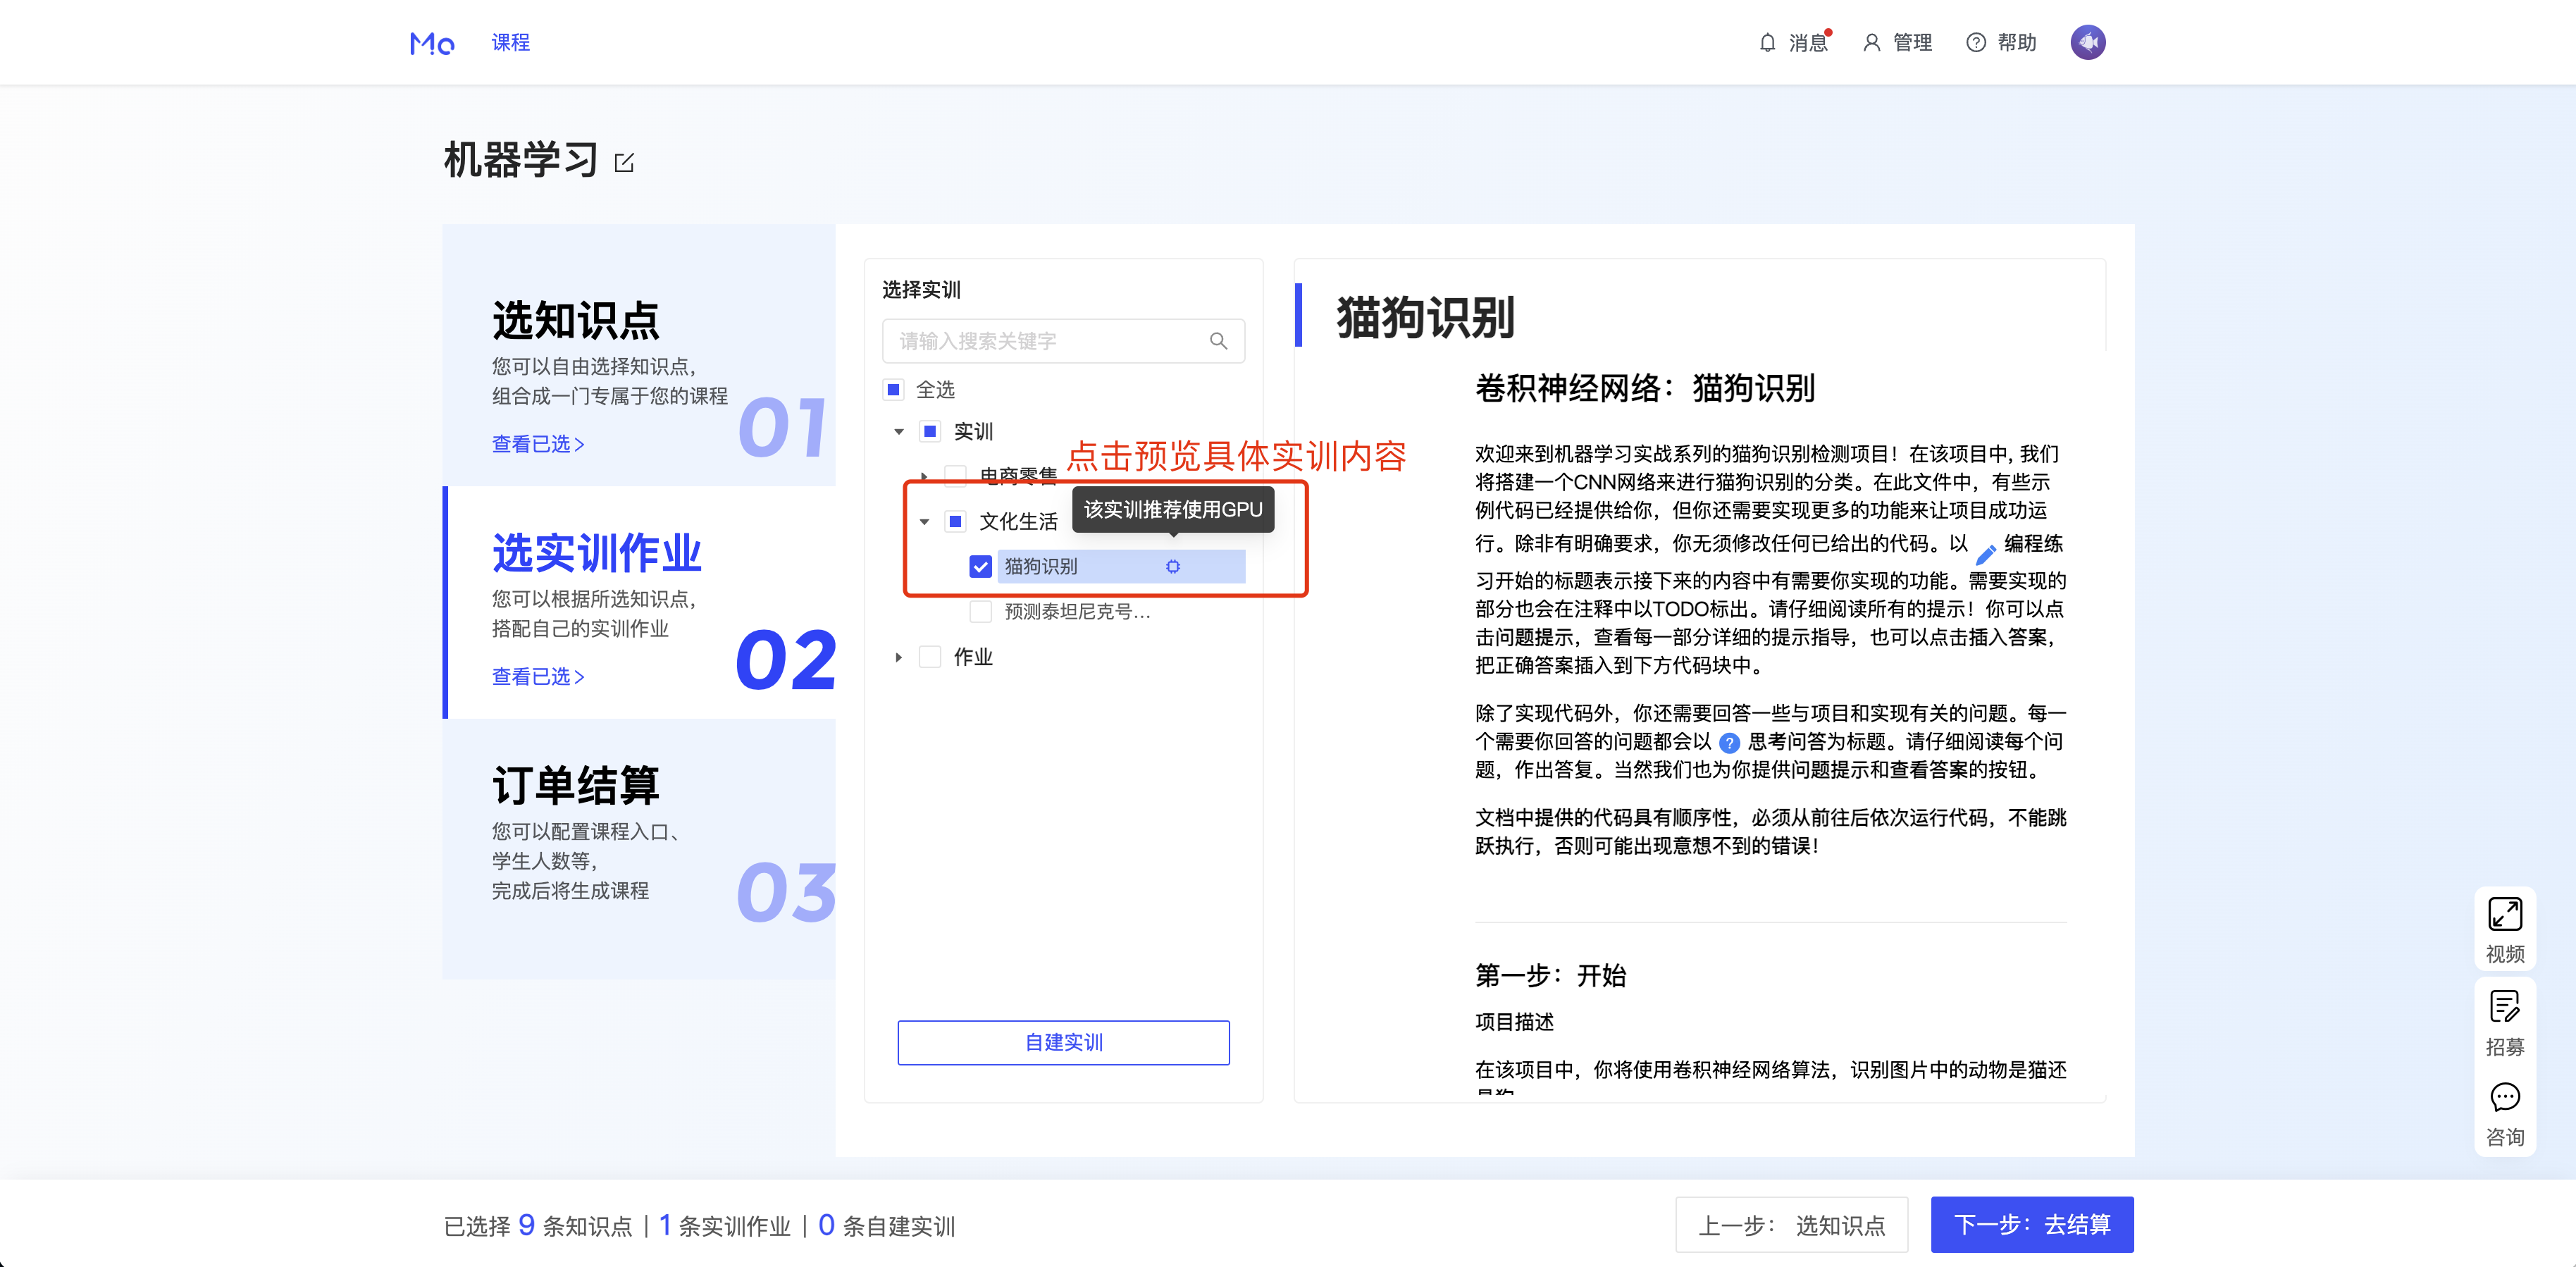2576x1267 pixels.
Task: Open the 课程 nav item
Action: tap(510, 43)
